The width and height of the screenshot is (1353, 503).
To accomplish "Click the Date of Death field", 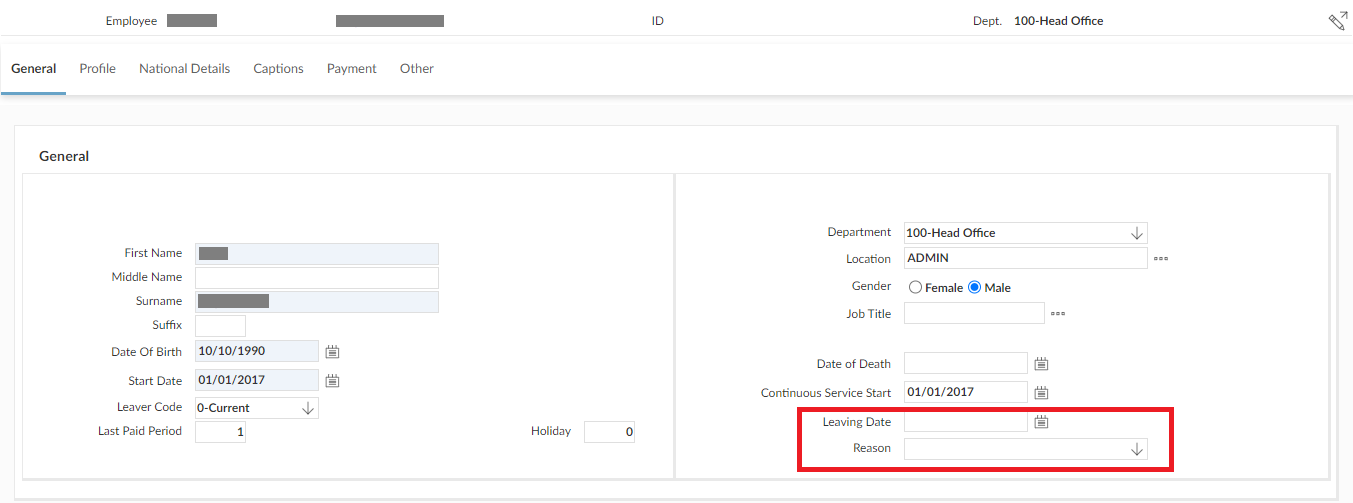I will (x=966, y=363).
